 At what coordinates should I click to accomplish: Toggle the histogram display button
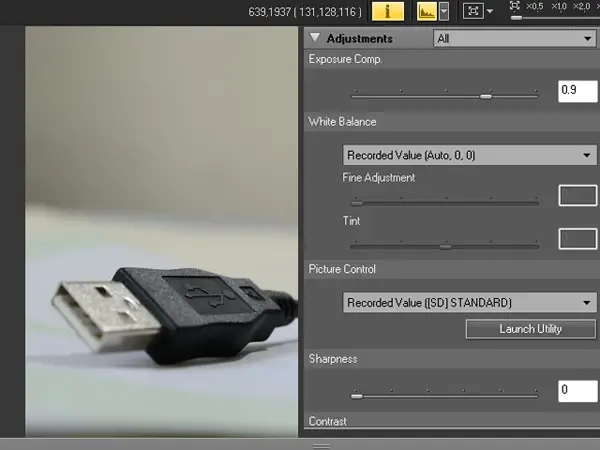pos(426,11)
